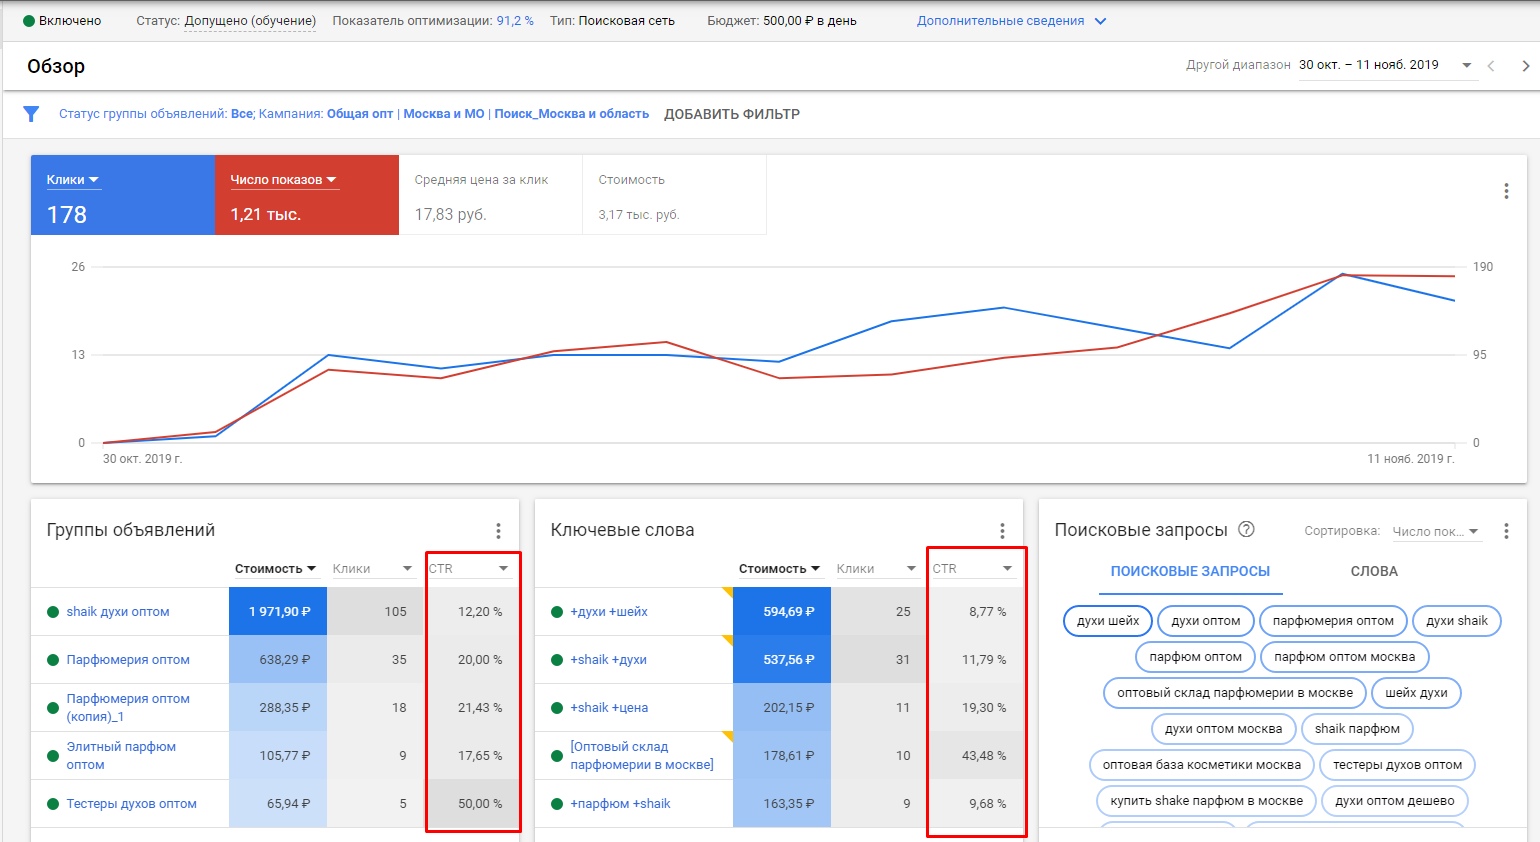Open the +shaik +цена keyword link

pyautogui.click(x=609, y=708)
